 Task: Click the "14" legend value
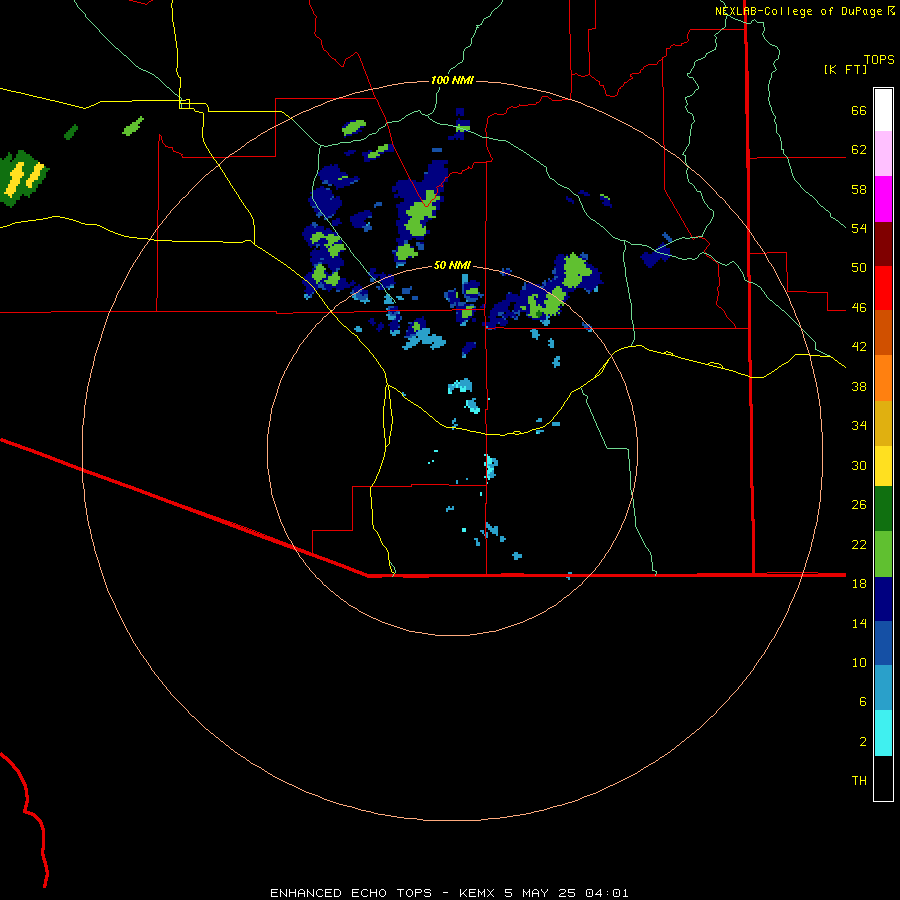pos(859,623)
